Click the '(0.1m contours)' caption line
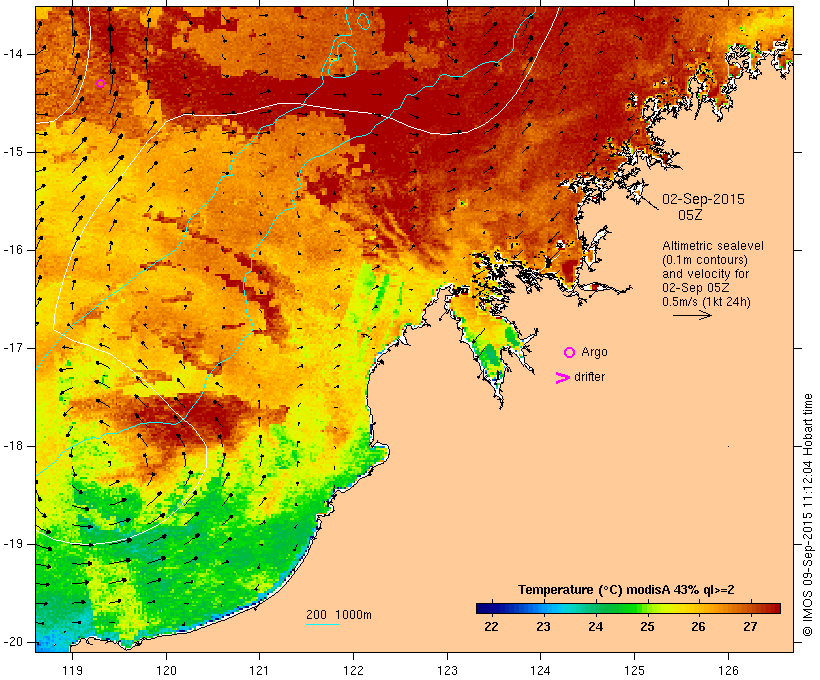The image size is (820, 680). 705,260
